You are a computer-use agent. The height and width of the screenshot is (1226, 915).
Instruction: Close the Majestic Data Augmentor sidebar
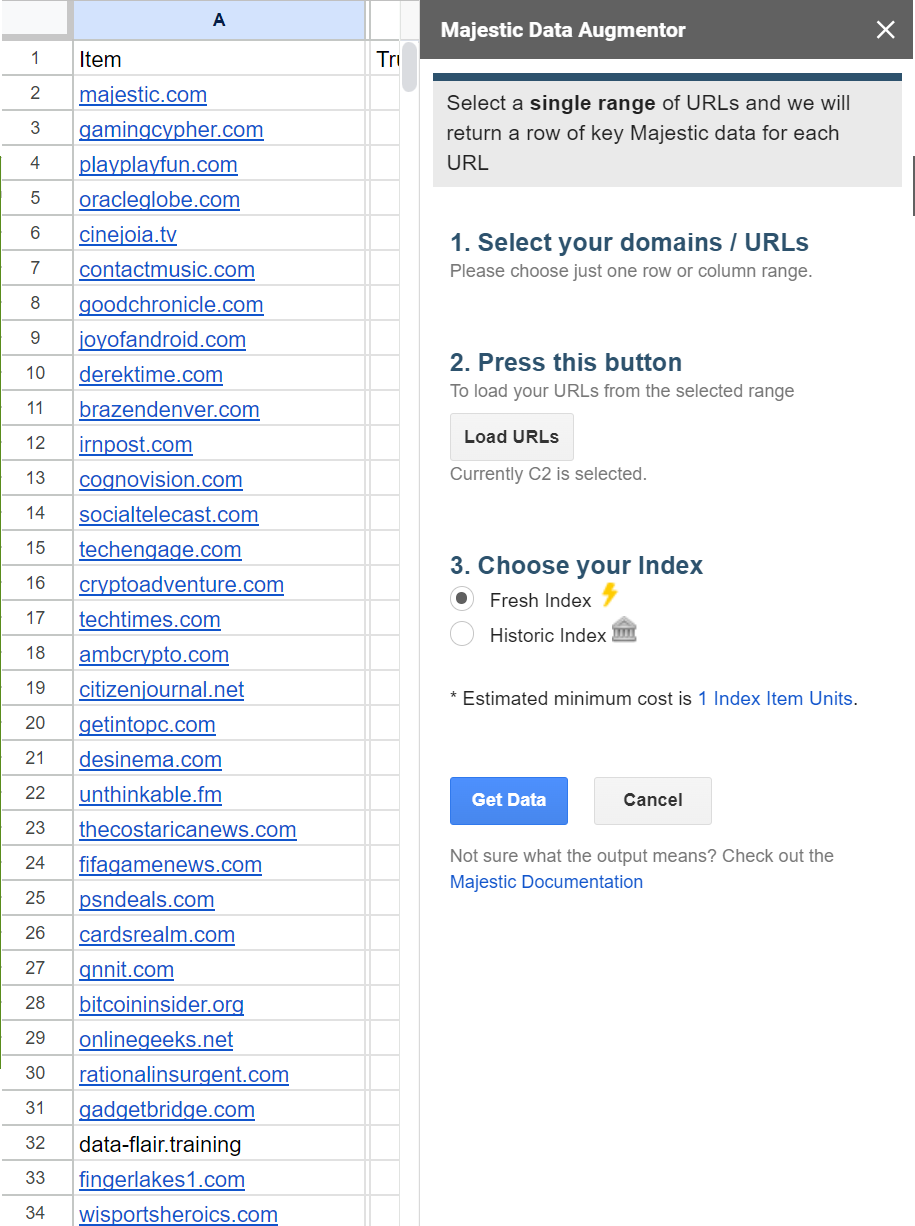click(x=884, y=30)
